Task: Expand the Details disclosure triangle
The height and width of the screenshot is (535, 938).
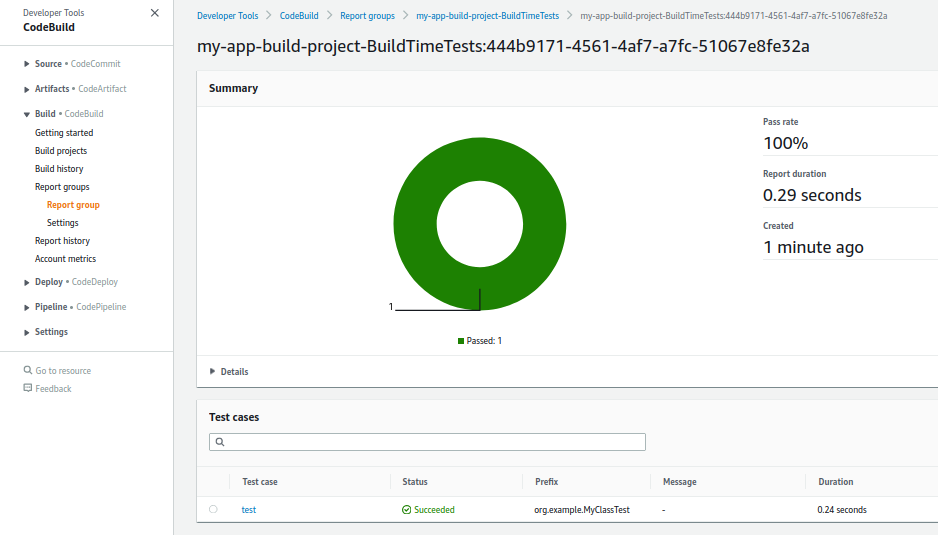Action: [212, 372]
